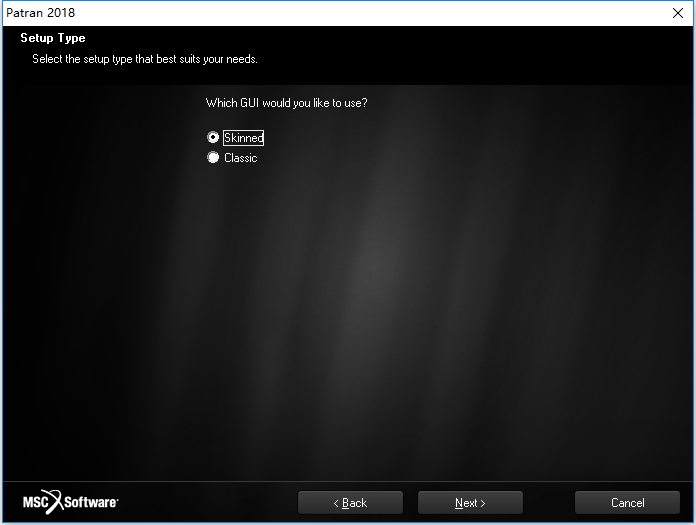Screen dimensions: 696x525
Task: Go back with the Back button
Action: [x=350, y=503]
